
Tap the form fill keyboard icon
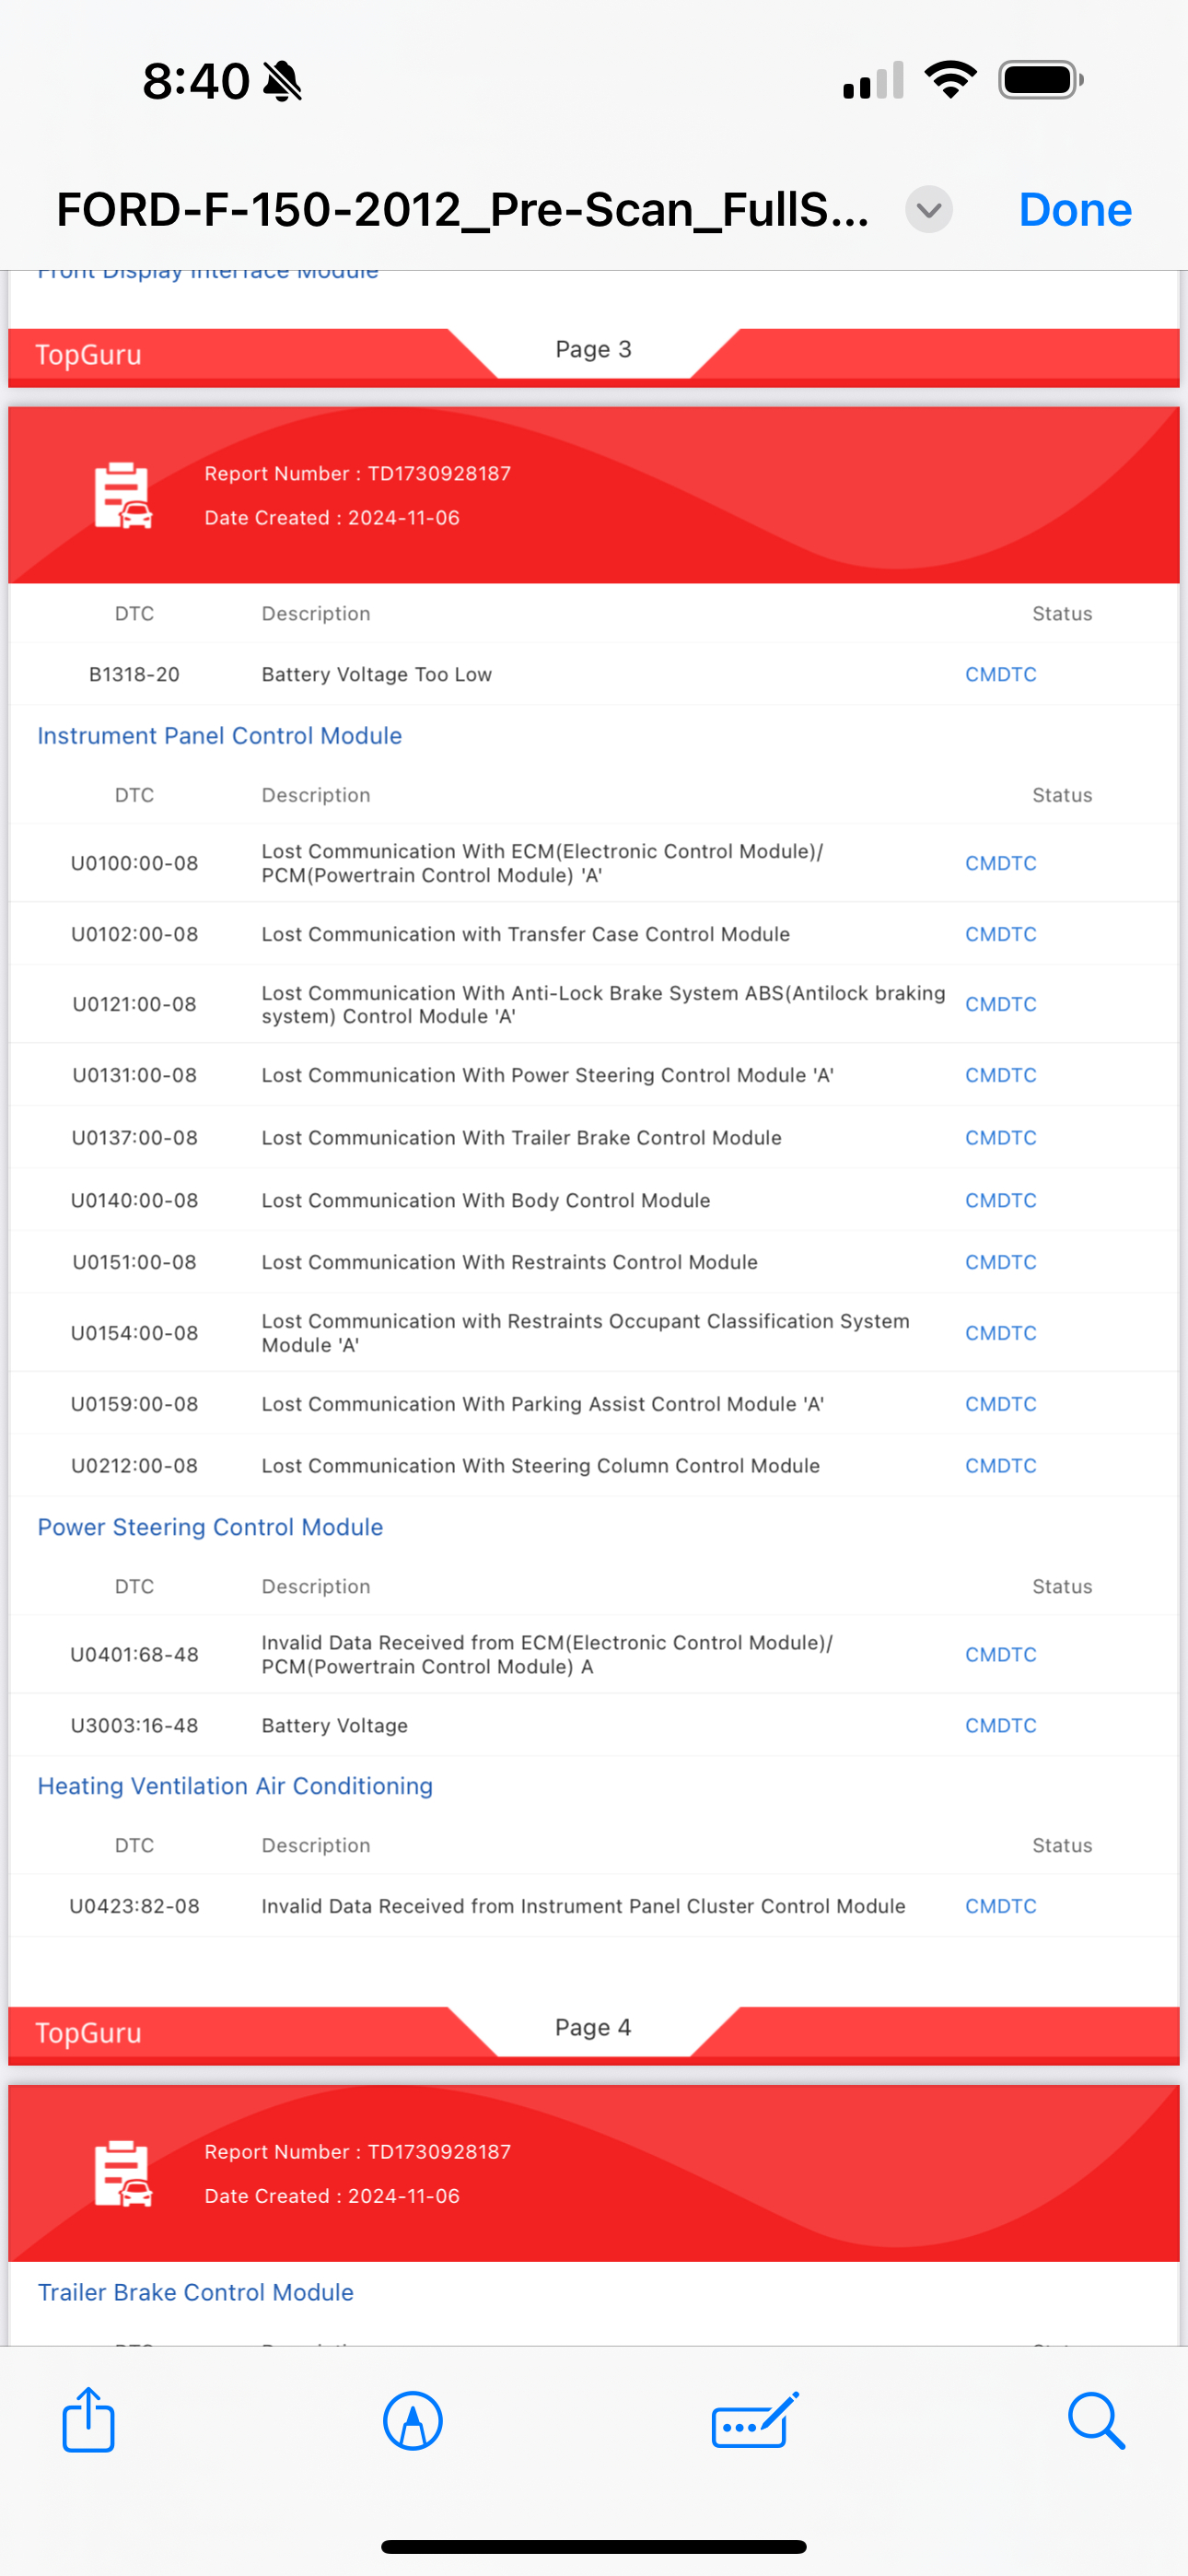pos(755,2421)
